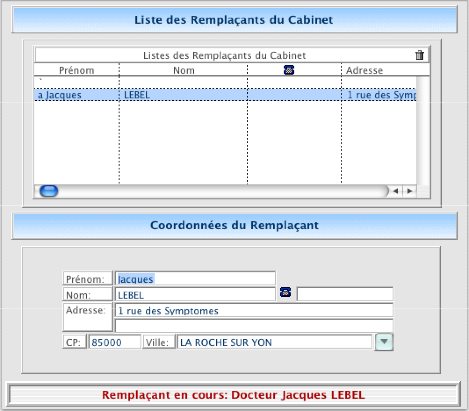Click the CP field containing 85000
This screenshot has width=469, height=411.
click(115, 342)
